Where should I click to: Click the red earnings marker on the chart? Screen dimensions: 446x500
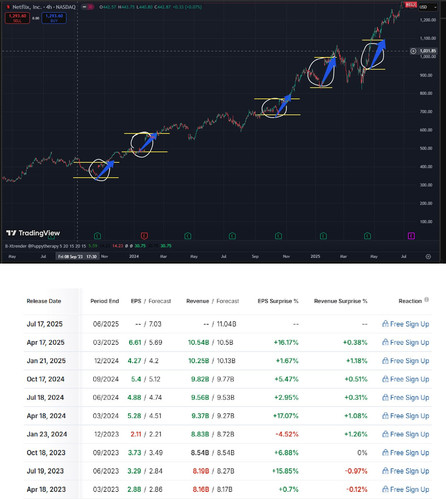coord(144,236)
